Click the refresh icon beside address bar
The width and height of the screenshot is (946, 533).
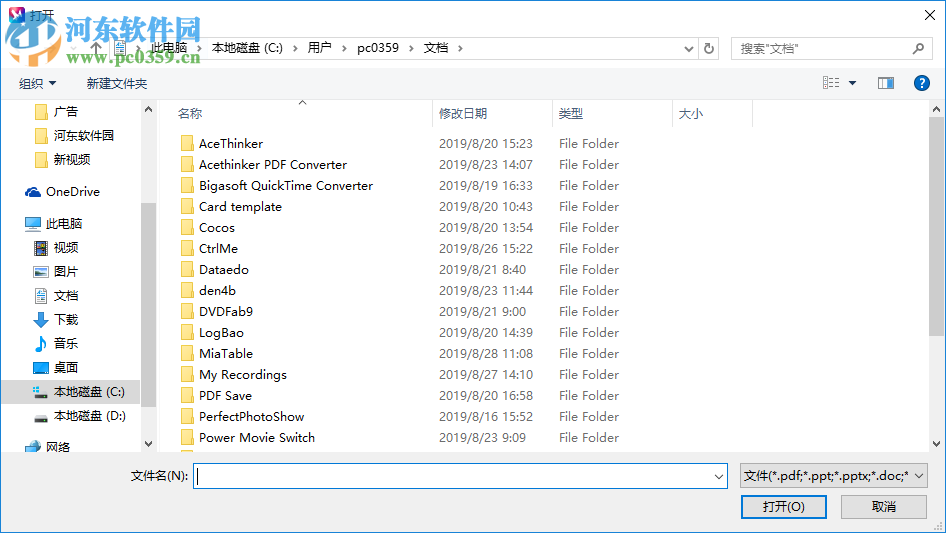pos(709,48)
